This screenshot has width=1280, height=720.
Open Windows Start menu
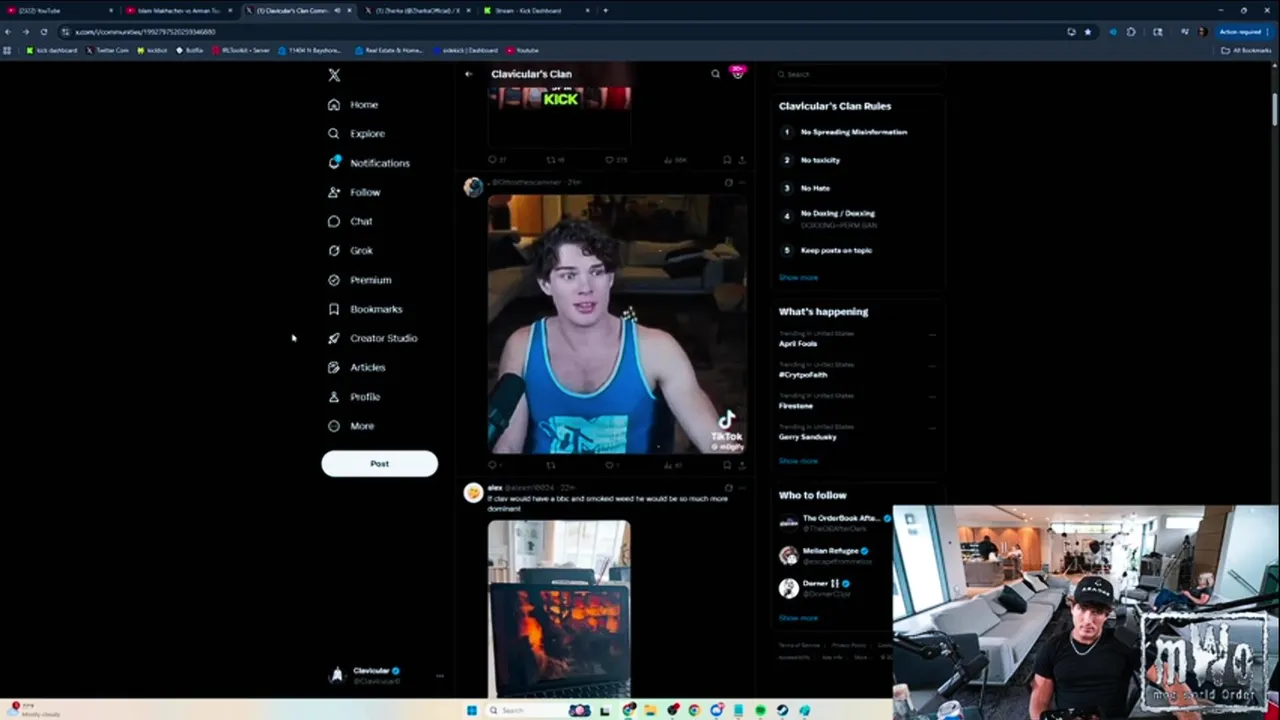[x=472, y=710]
